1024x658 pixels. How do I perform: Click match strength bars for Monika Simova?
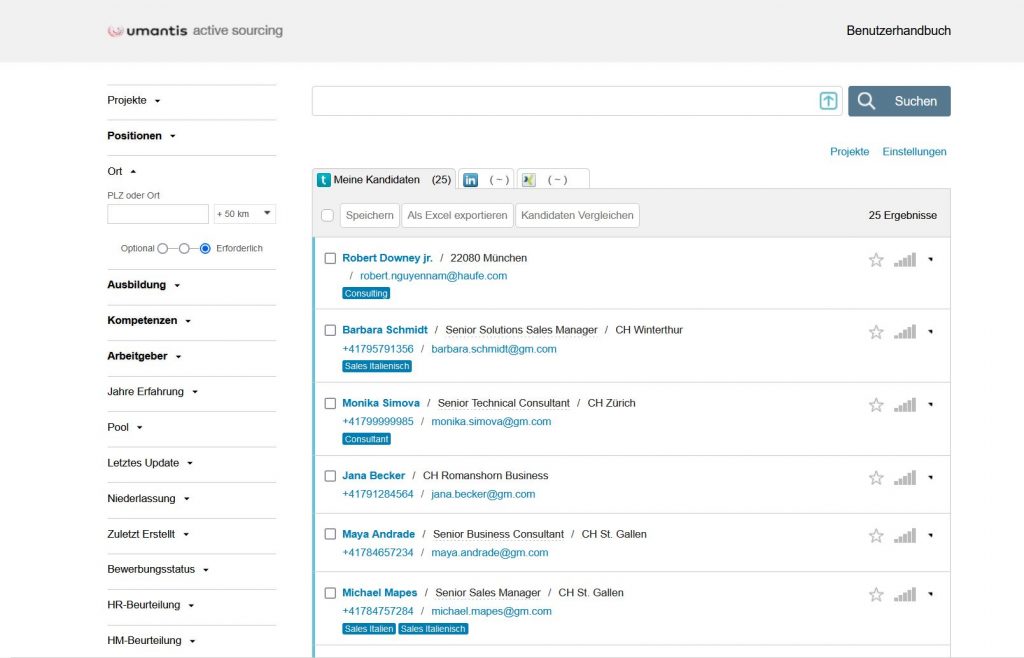905,405
